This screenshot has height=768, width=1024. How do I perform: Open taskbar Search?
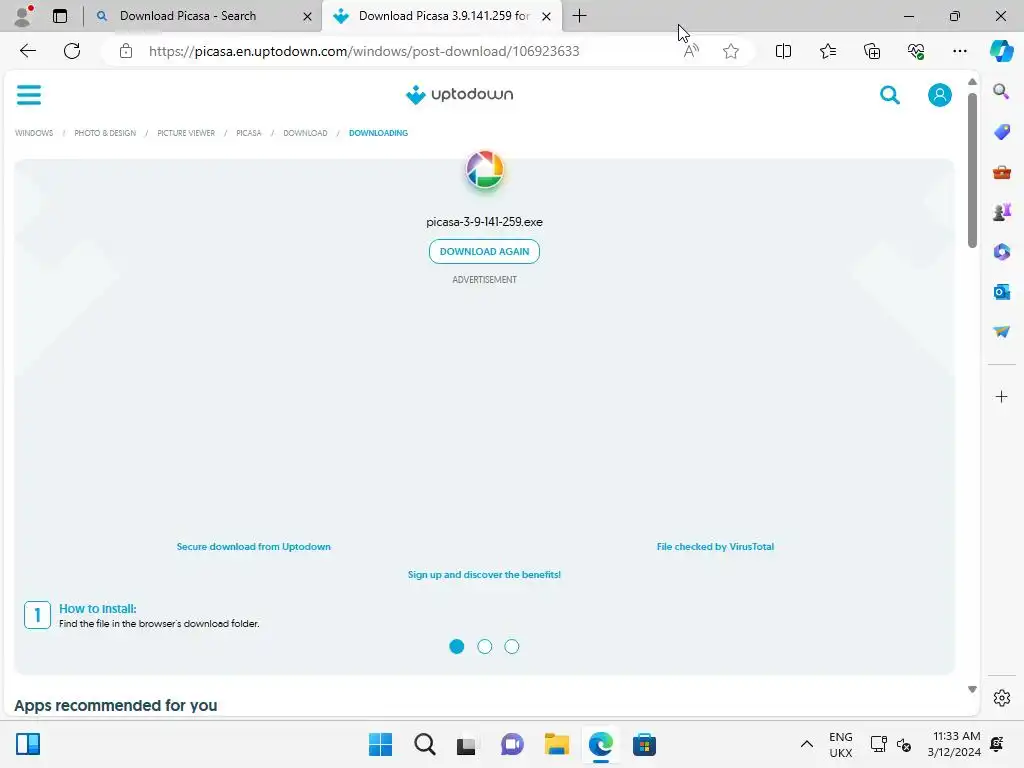coord(424,744)
